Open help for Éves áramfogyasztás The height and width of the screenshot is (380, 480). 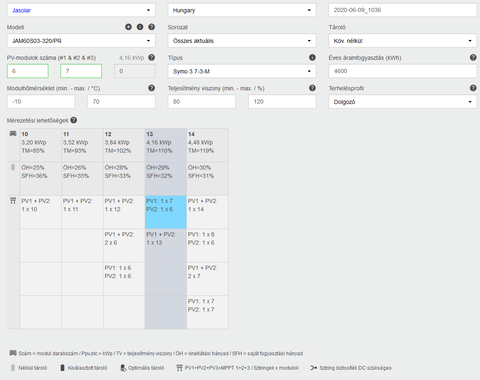(473, 57)
